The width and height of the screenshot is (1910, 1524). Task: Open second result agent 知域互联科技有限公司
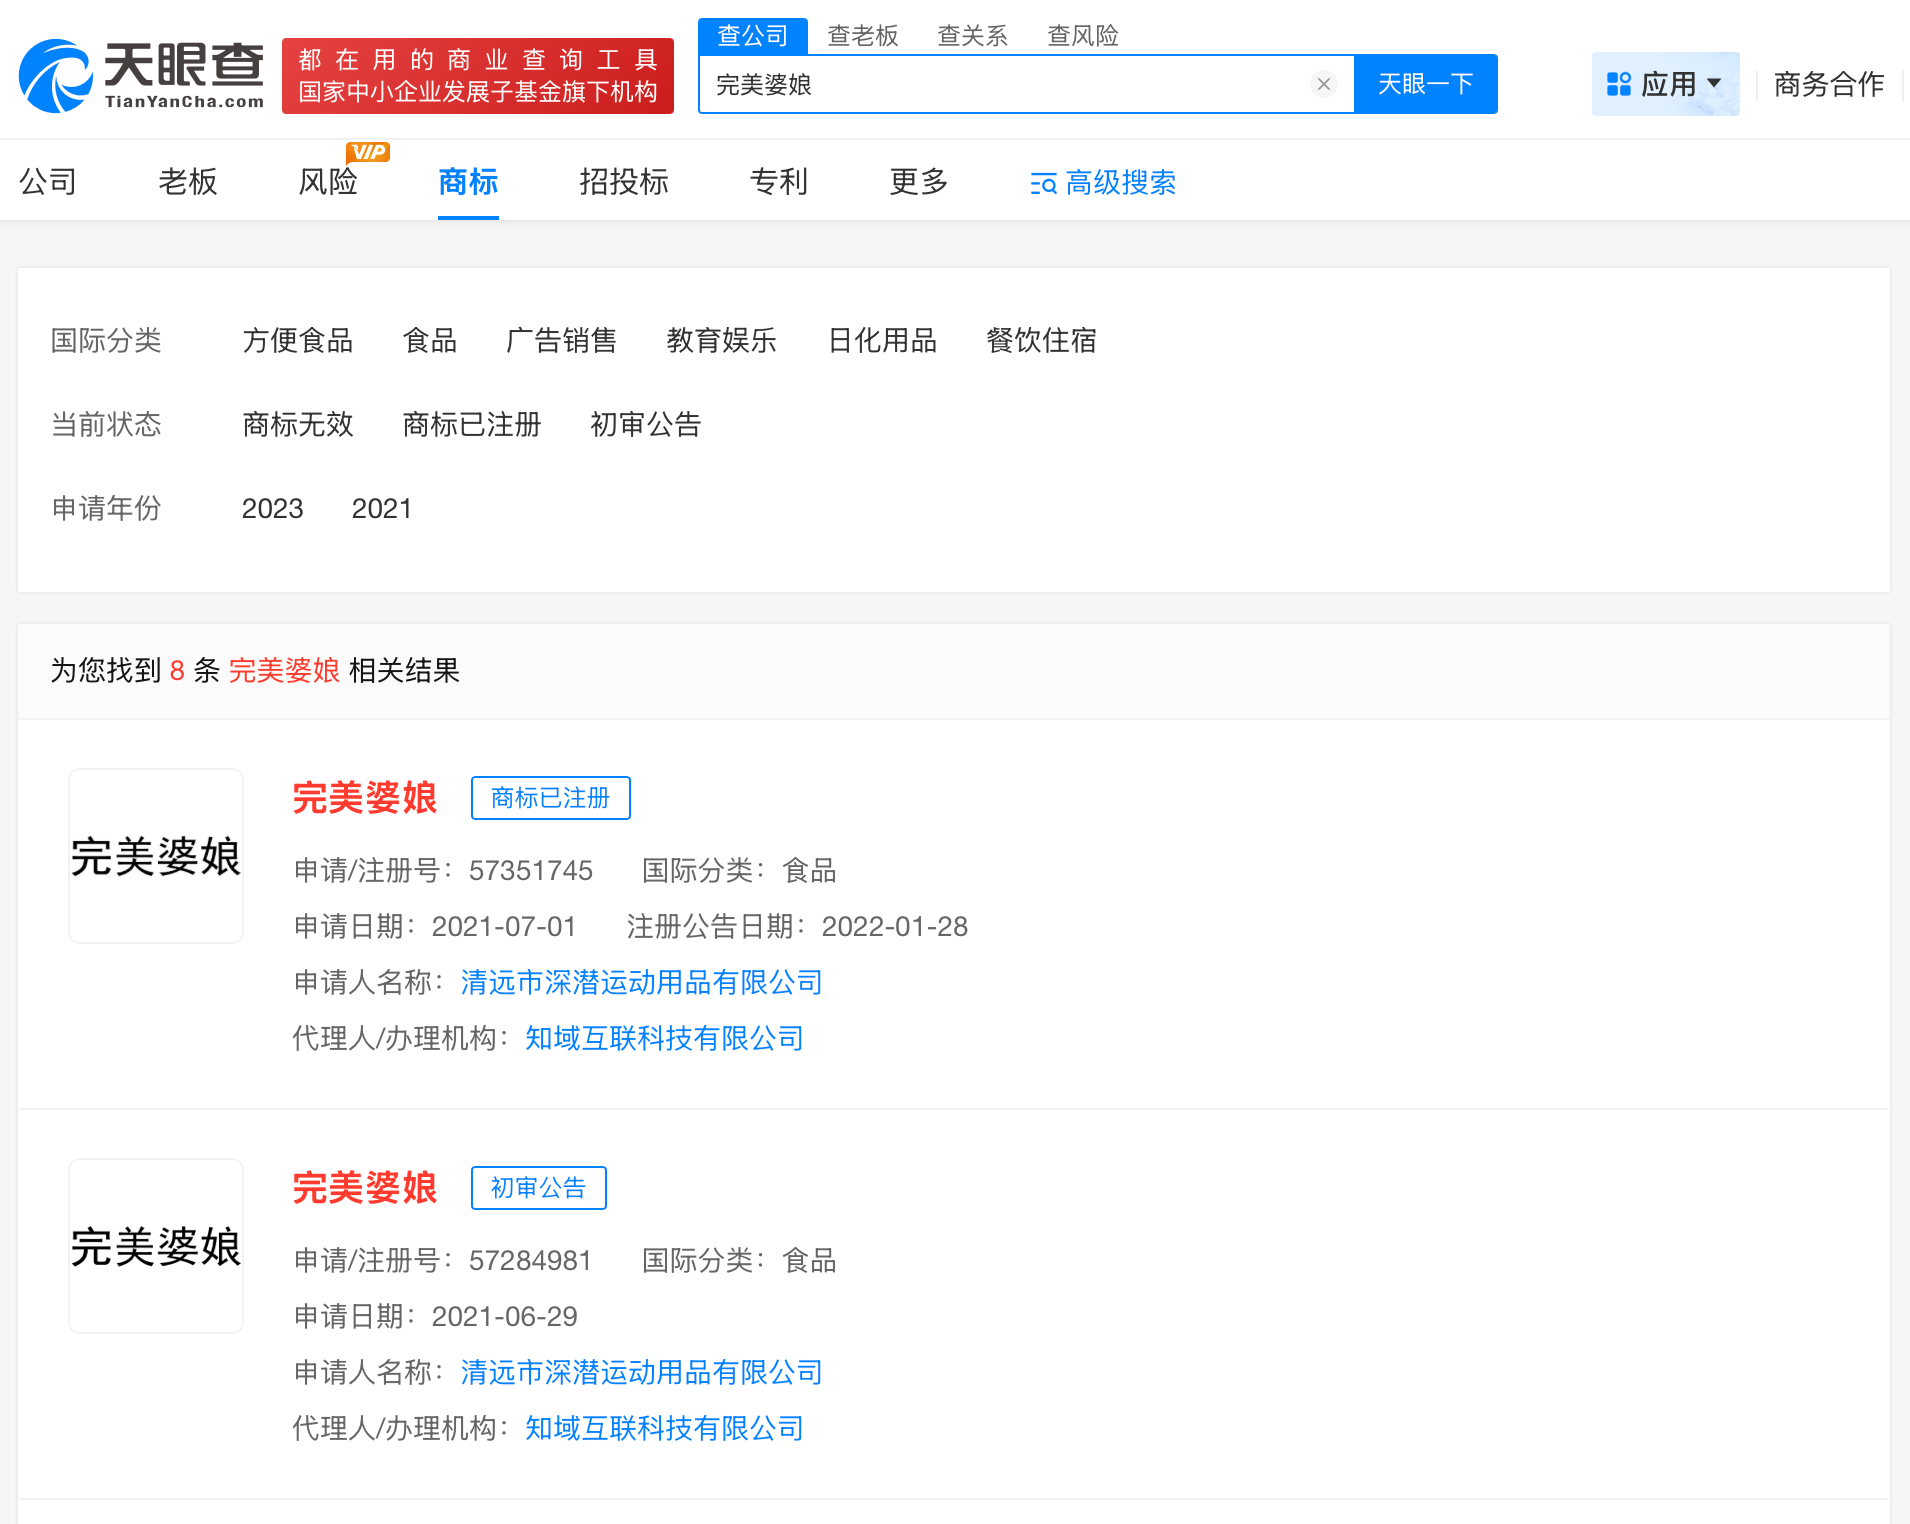pos(664,1429)
